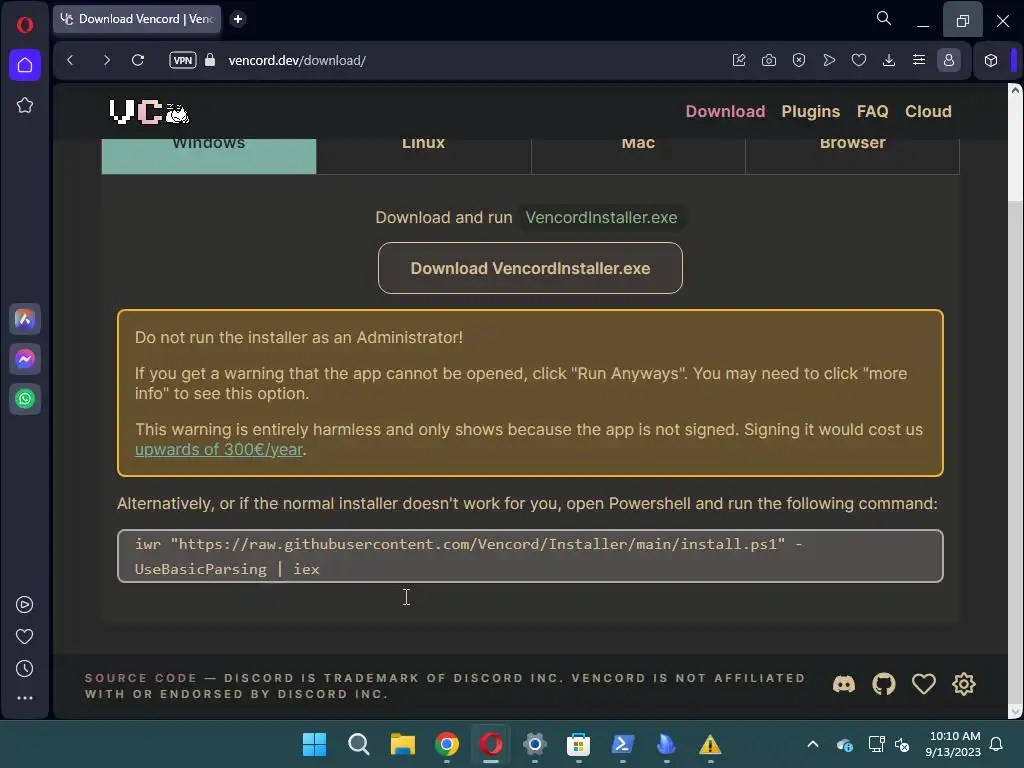Open File Explorer from taskbar
This screenshot has height=768, width=1024.
[x=403, y=744]
